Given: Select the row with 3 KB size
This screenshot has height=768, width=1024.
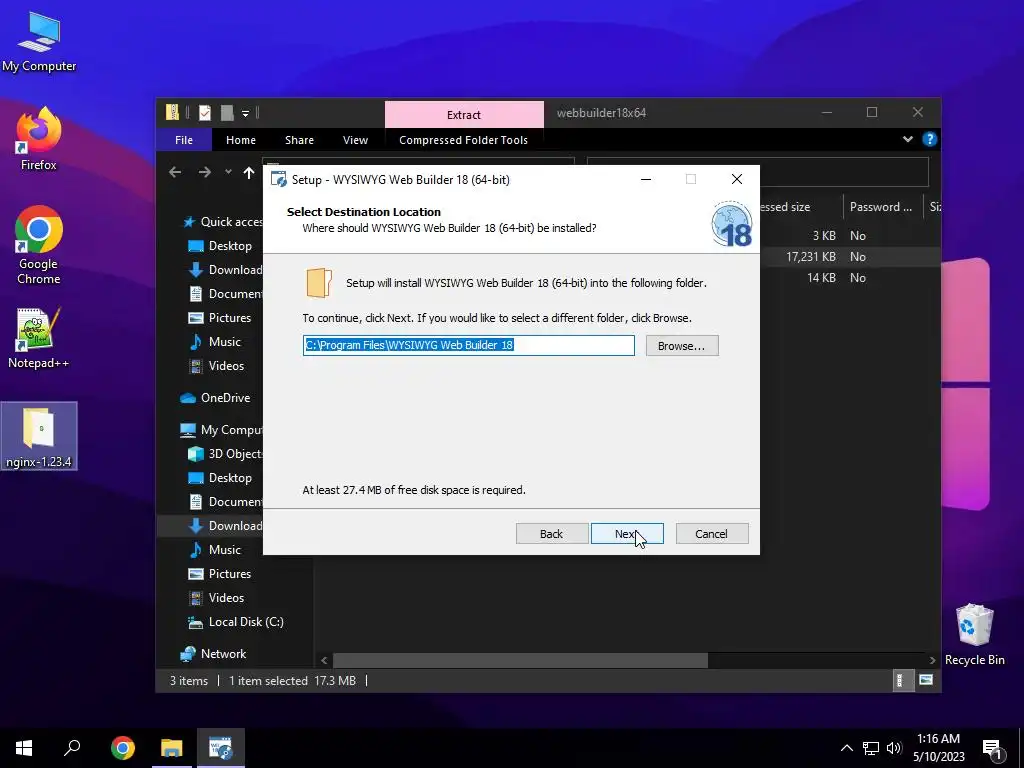Looking at the screenshot, I should click(x=849, y=236).
